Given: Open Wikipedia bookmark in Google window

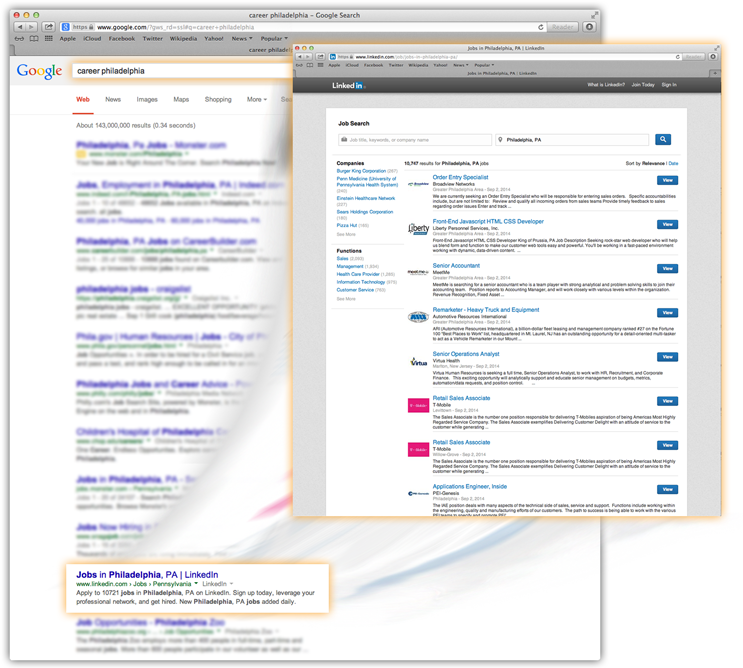Looking at the screenshot, I should [183, 39].
